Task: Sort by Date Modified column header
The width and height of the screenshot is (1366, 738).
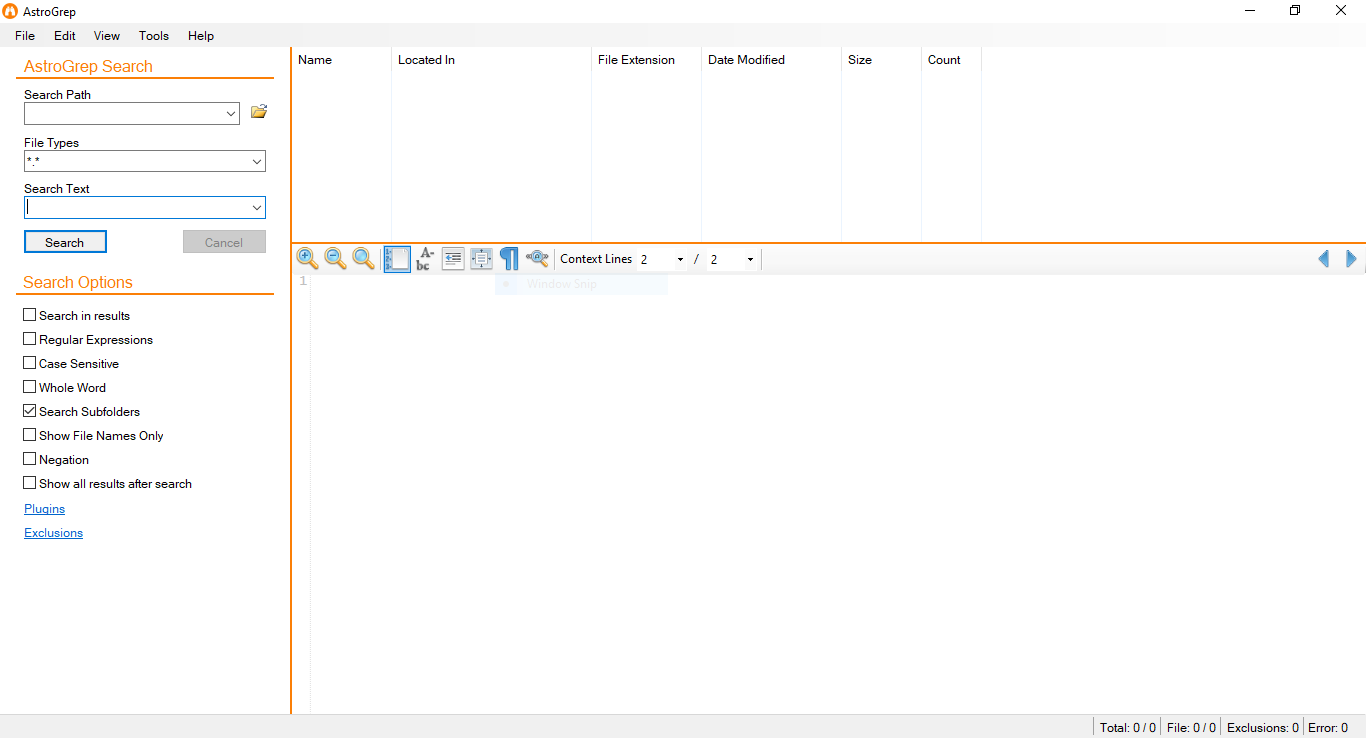Action: (x=771, y=60)
